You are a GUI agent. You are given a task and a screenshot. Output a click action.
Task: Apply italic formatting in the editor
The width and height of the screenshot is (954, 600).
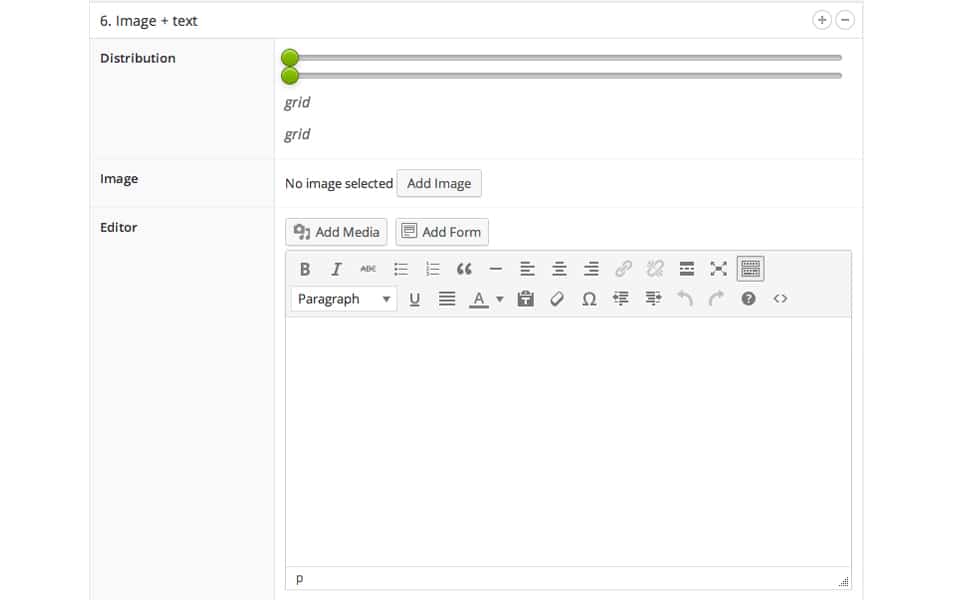point(336,268)
